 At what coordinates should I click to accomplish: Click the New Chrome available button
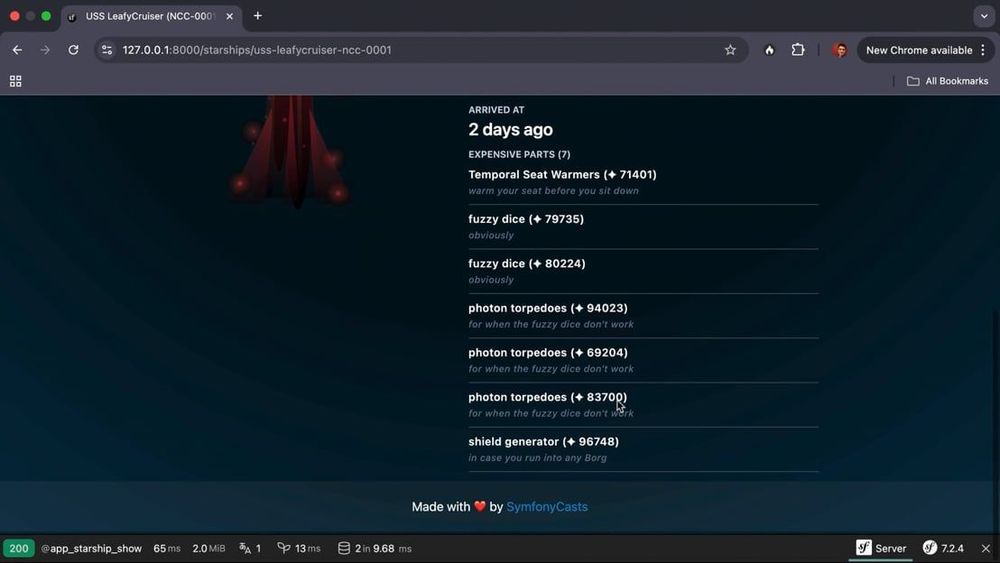point(918,50)
